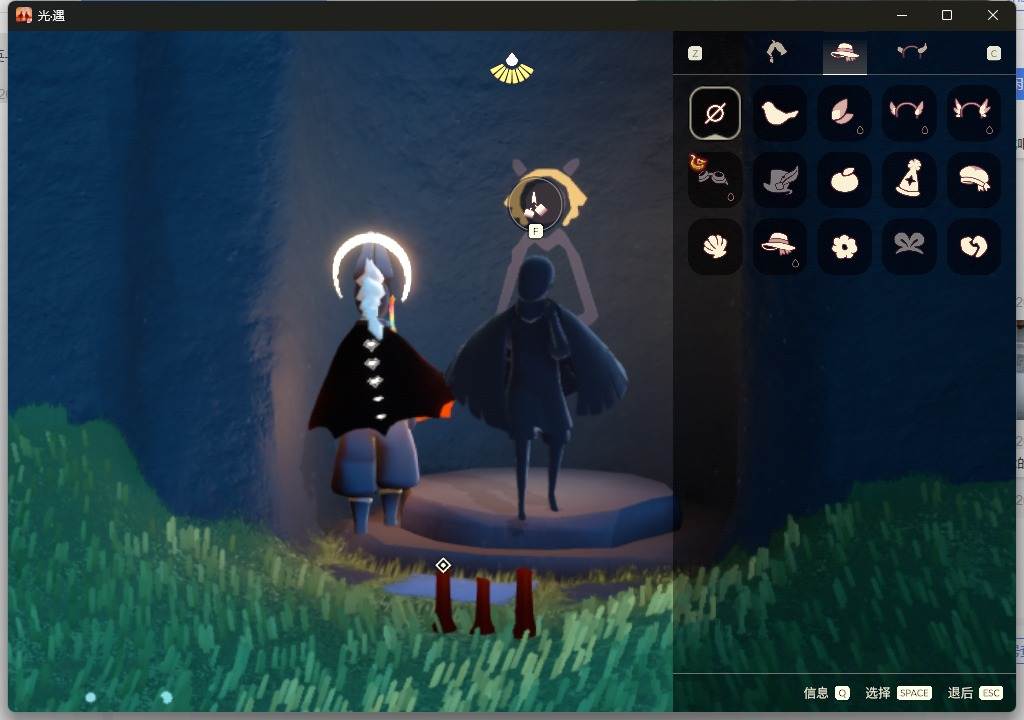Pick the star party hat

[908, 180]
